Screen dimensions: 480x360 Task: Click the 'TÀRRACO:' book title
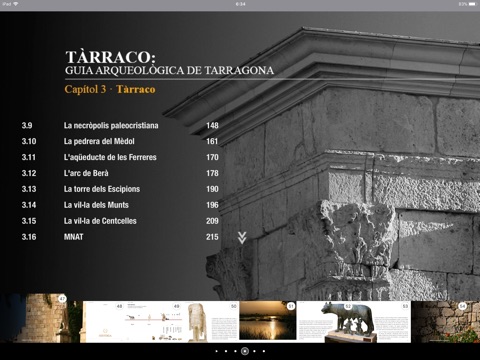[x=110, y=57]
